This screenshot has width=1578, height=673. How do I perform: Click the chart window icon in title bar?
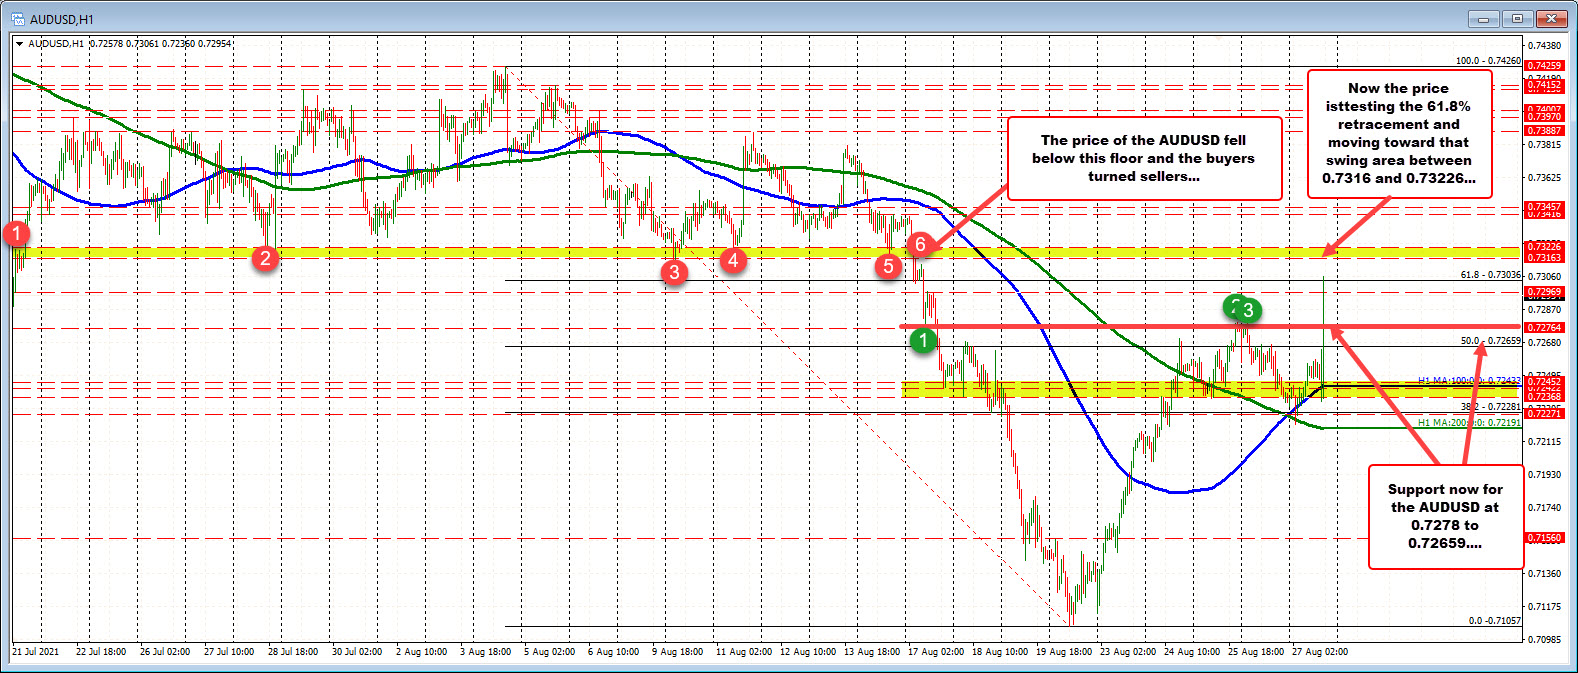pos(16,18)
